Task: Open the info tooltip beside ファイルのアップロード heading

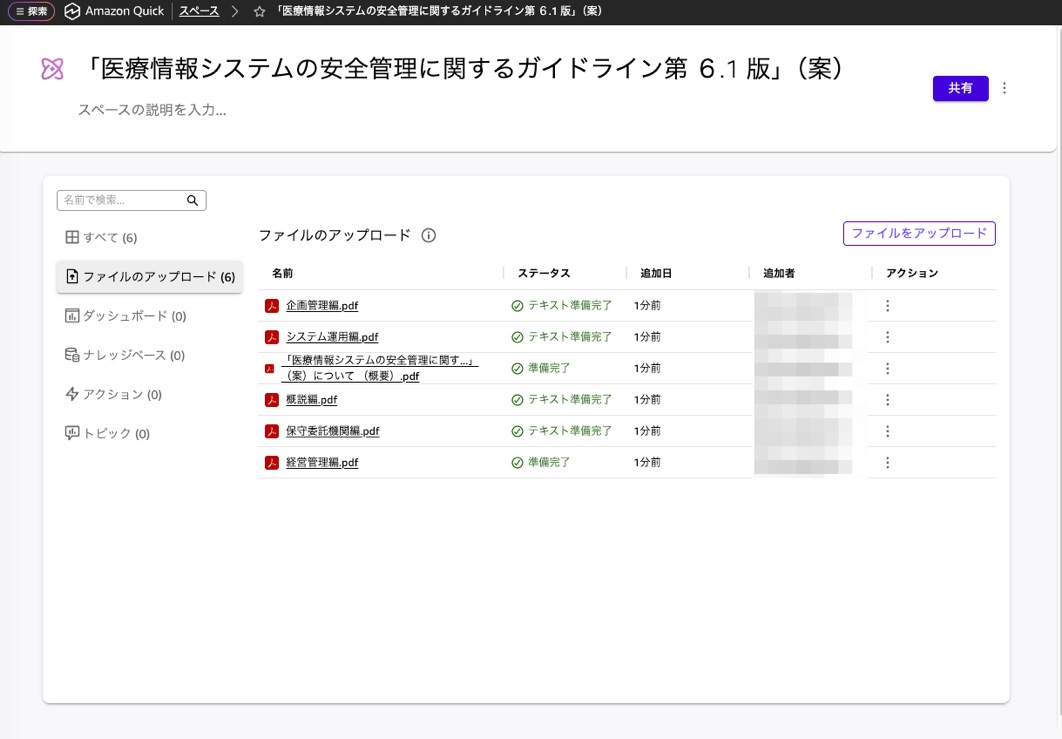Action: (429, 234)
